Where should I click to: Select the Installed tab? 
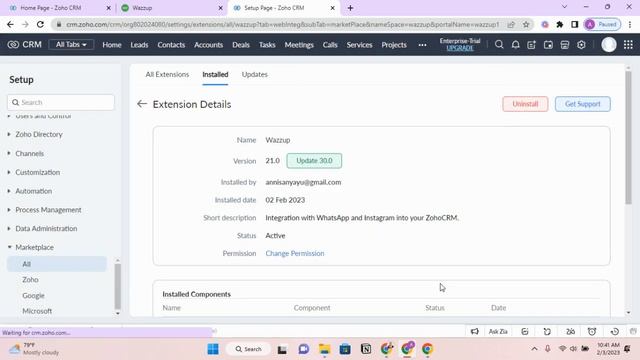coord(215,74)
